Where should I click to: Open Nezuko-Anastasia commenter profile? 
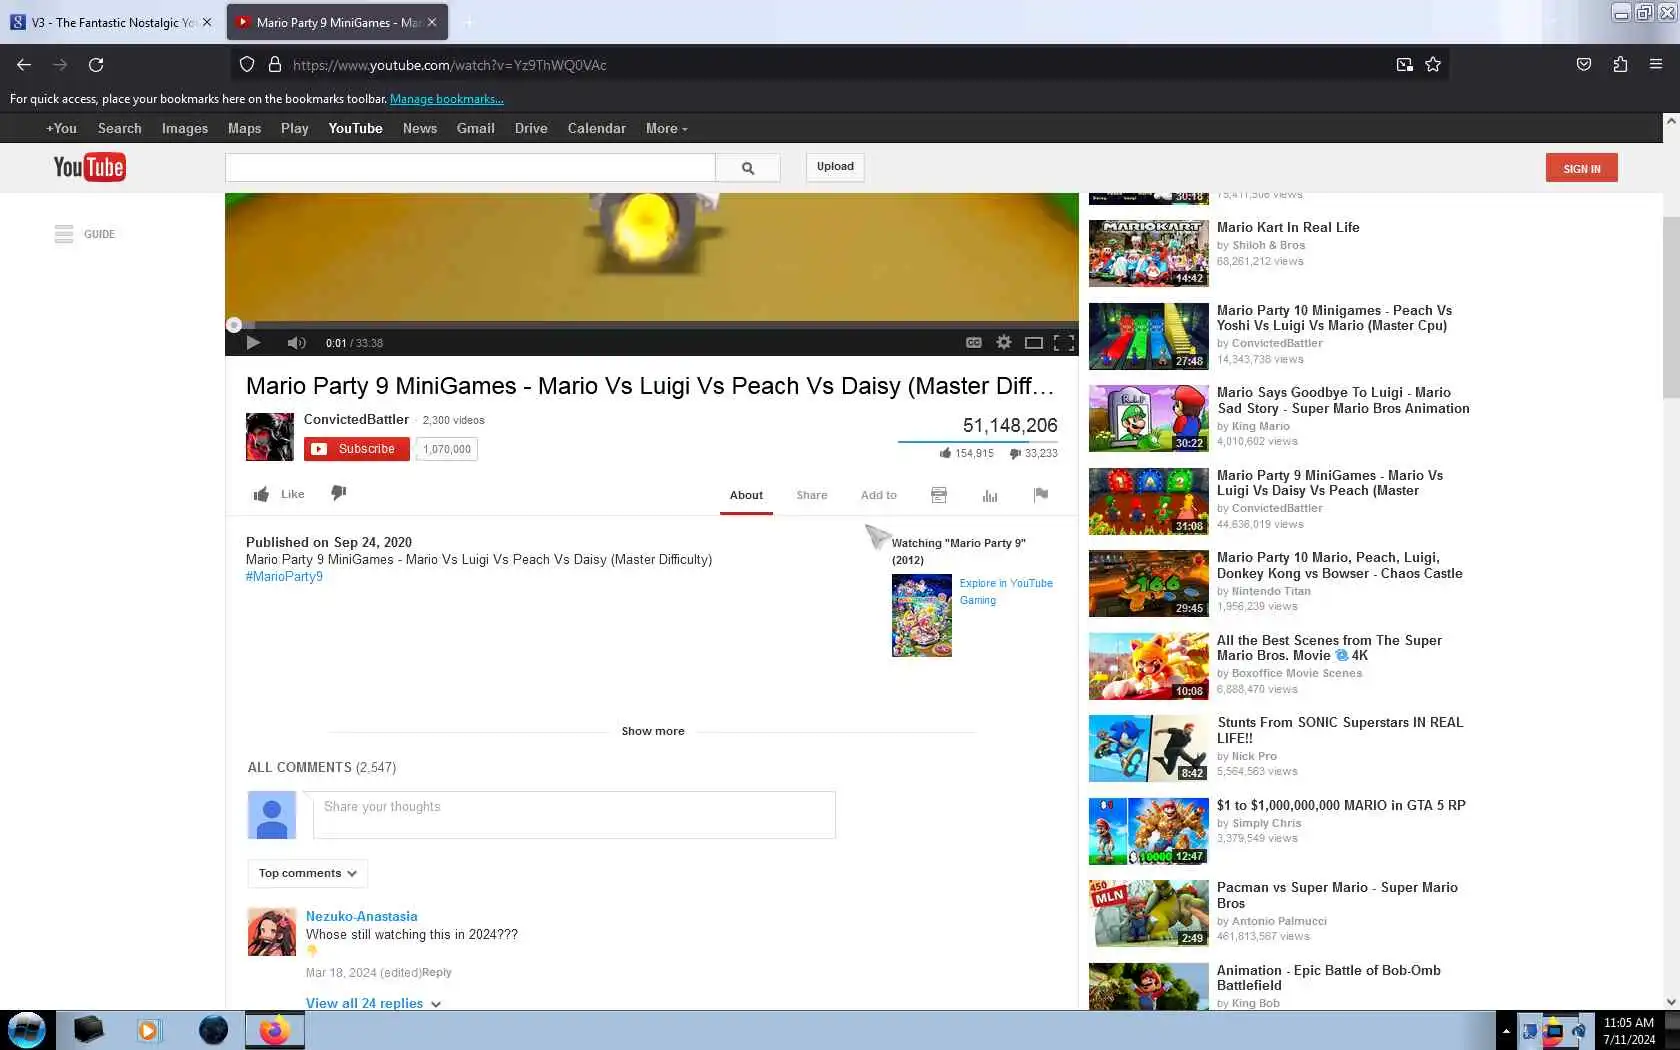[x=362, y=916]
